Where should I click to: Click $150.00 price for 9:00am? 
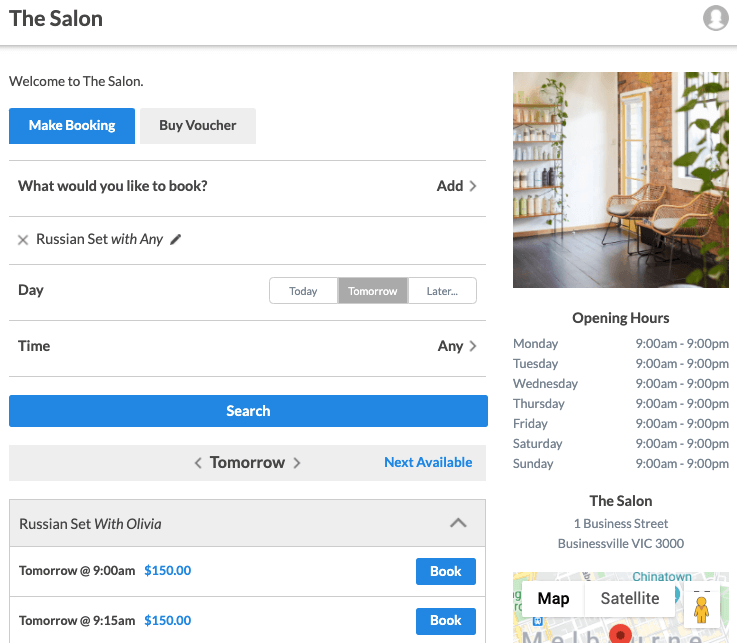pyautogui.click(x=167, y=571)
